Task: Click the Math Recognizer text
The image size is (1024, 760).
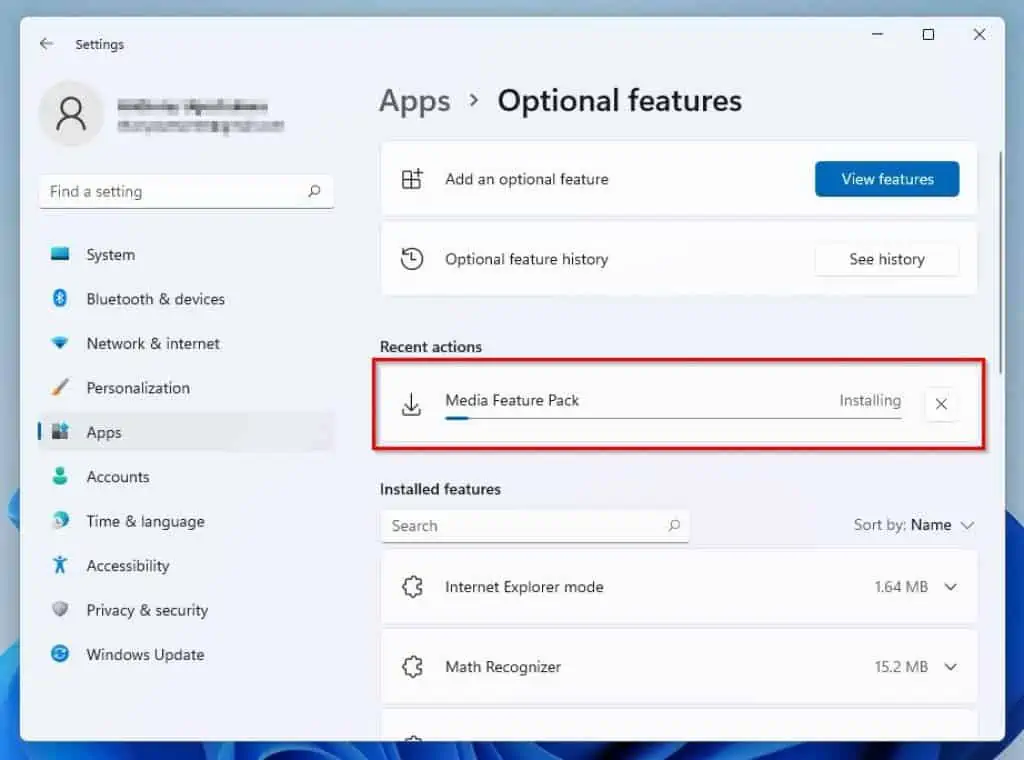Action: 503,667
